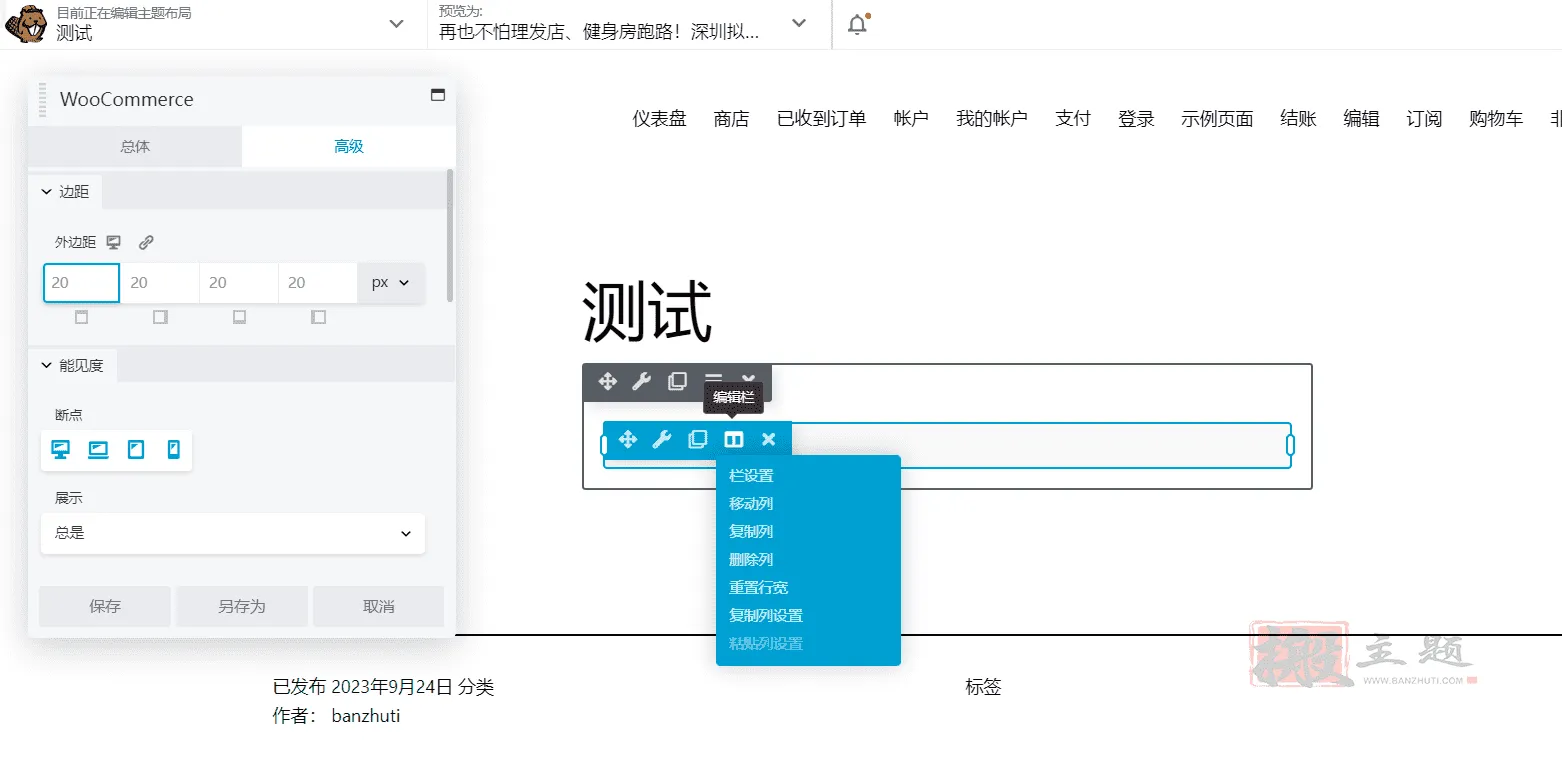Viewport: 1562px width, 763px height.
Task: Open the 购物车 navigation link
Action: 1496,119
